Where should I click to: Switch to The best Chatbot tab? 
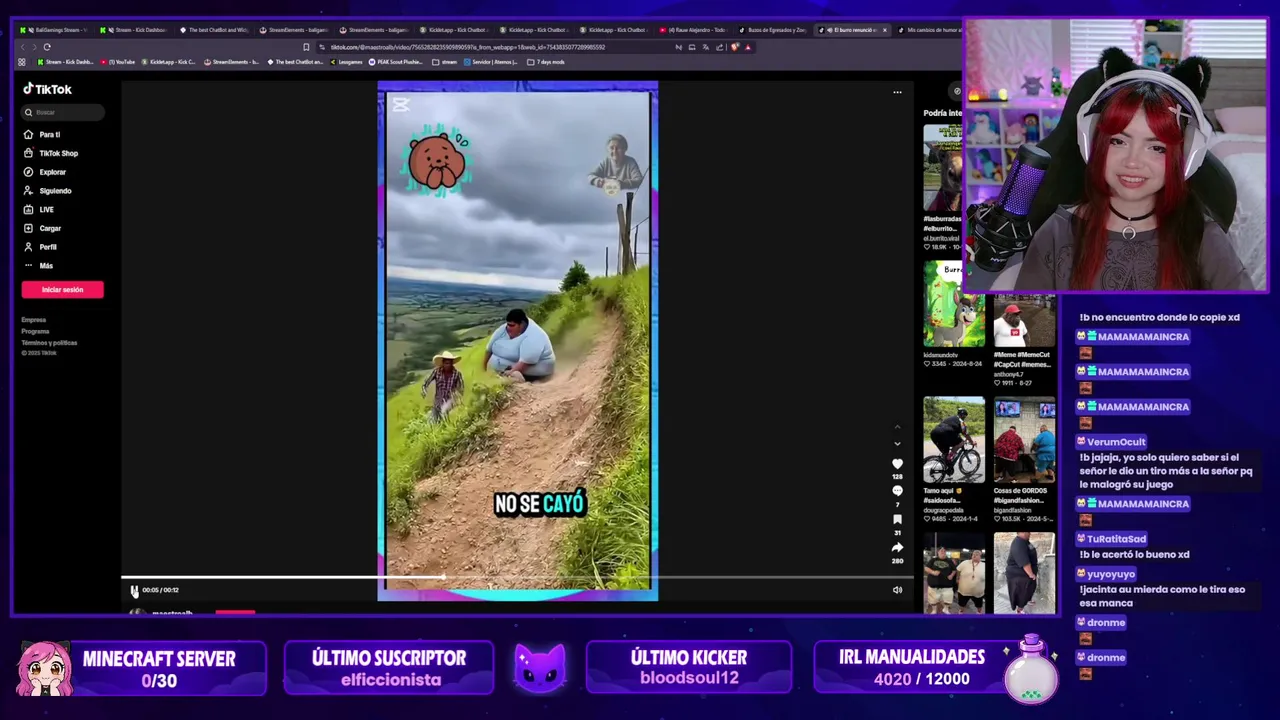213,30
